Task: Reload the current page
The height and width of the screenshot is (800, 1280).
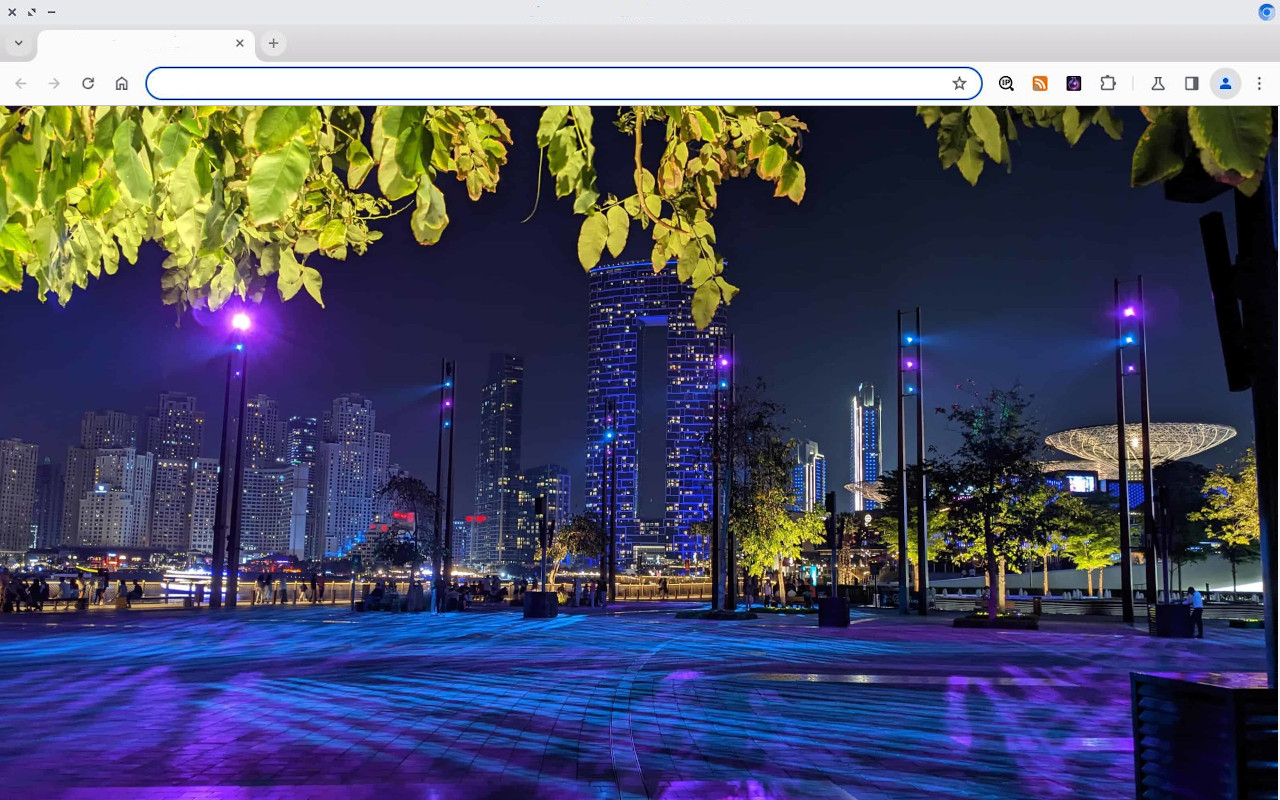Action: pyautogui.click(x=88, y=83)
